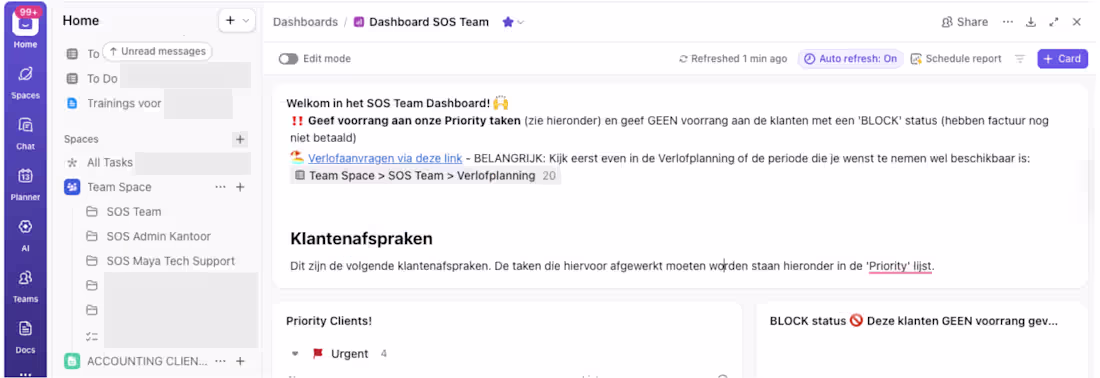Open Verlofaanvragen via deze link

click(x=386, y=158)
